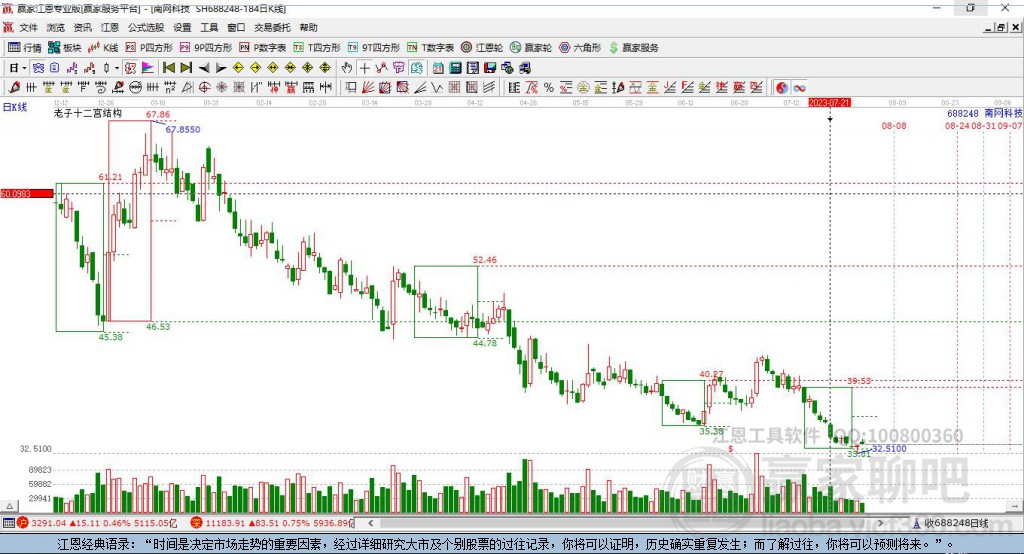Screen dimensions: 1024x554
Task: Open the 9P四方形 tool
Action: (x=206, y=47)
